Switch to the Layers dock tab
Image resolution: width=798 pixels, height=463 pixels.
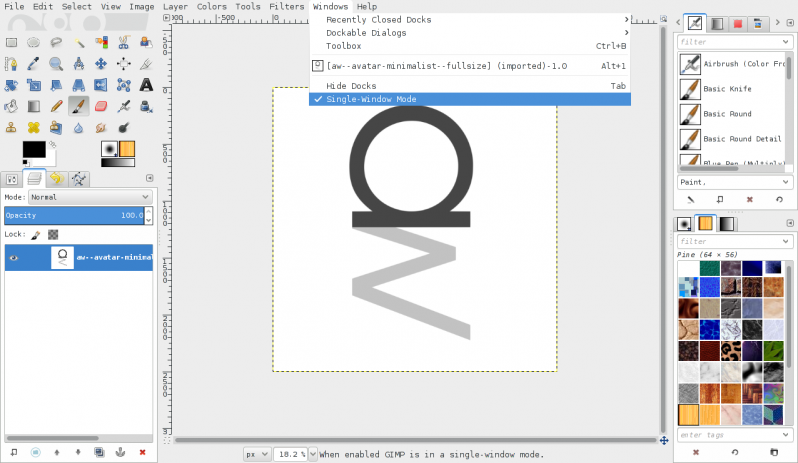pos(34,179)
